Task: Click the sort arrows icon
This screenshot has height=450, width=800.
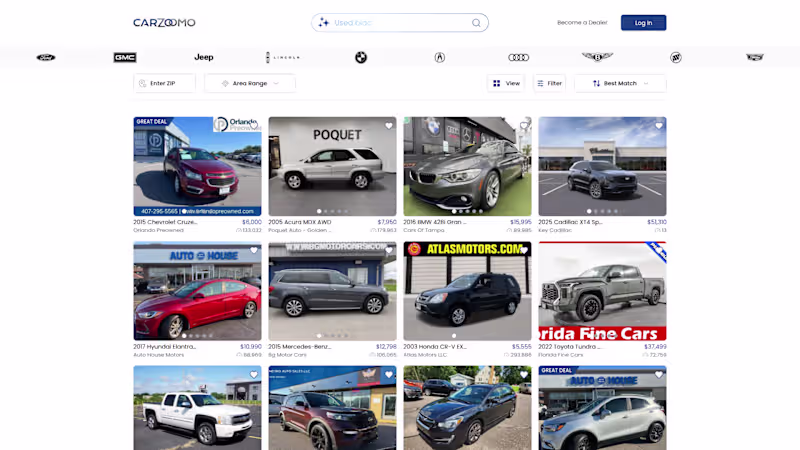Action: (596, 83)
